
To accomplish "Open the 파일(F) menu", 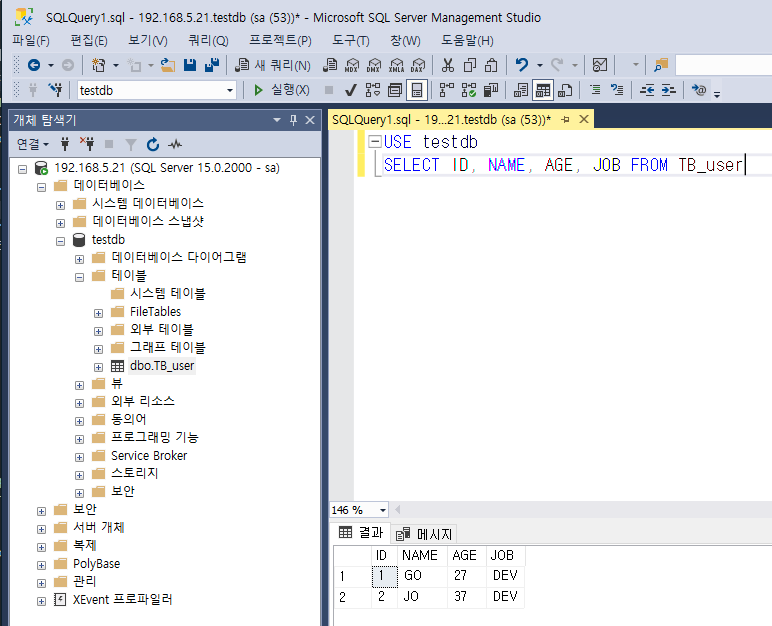I will point(31,40).
